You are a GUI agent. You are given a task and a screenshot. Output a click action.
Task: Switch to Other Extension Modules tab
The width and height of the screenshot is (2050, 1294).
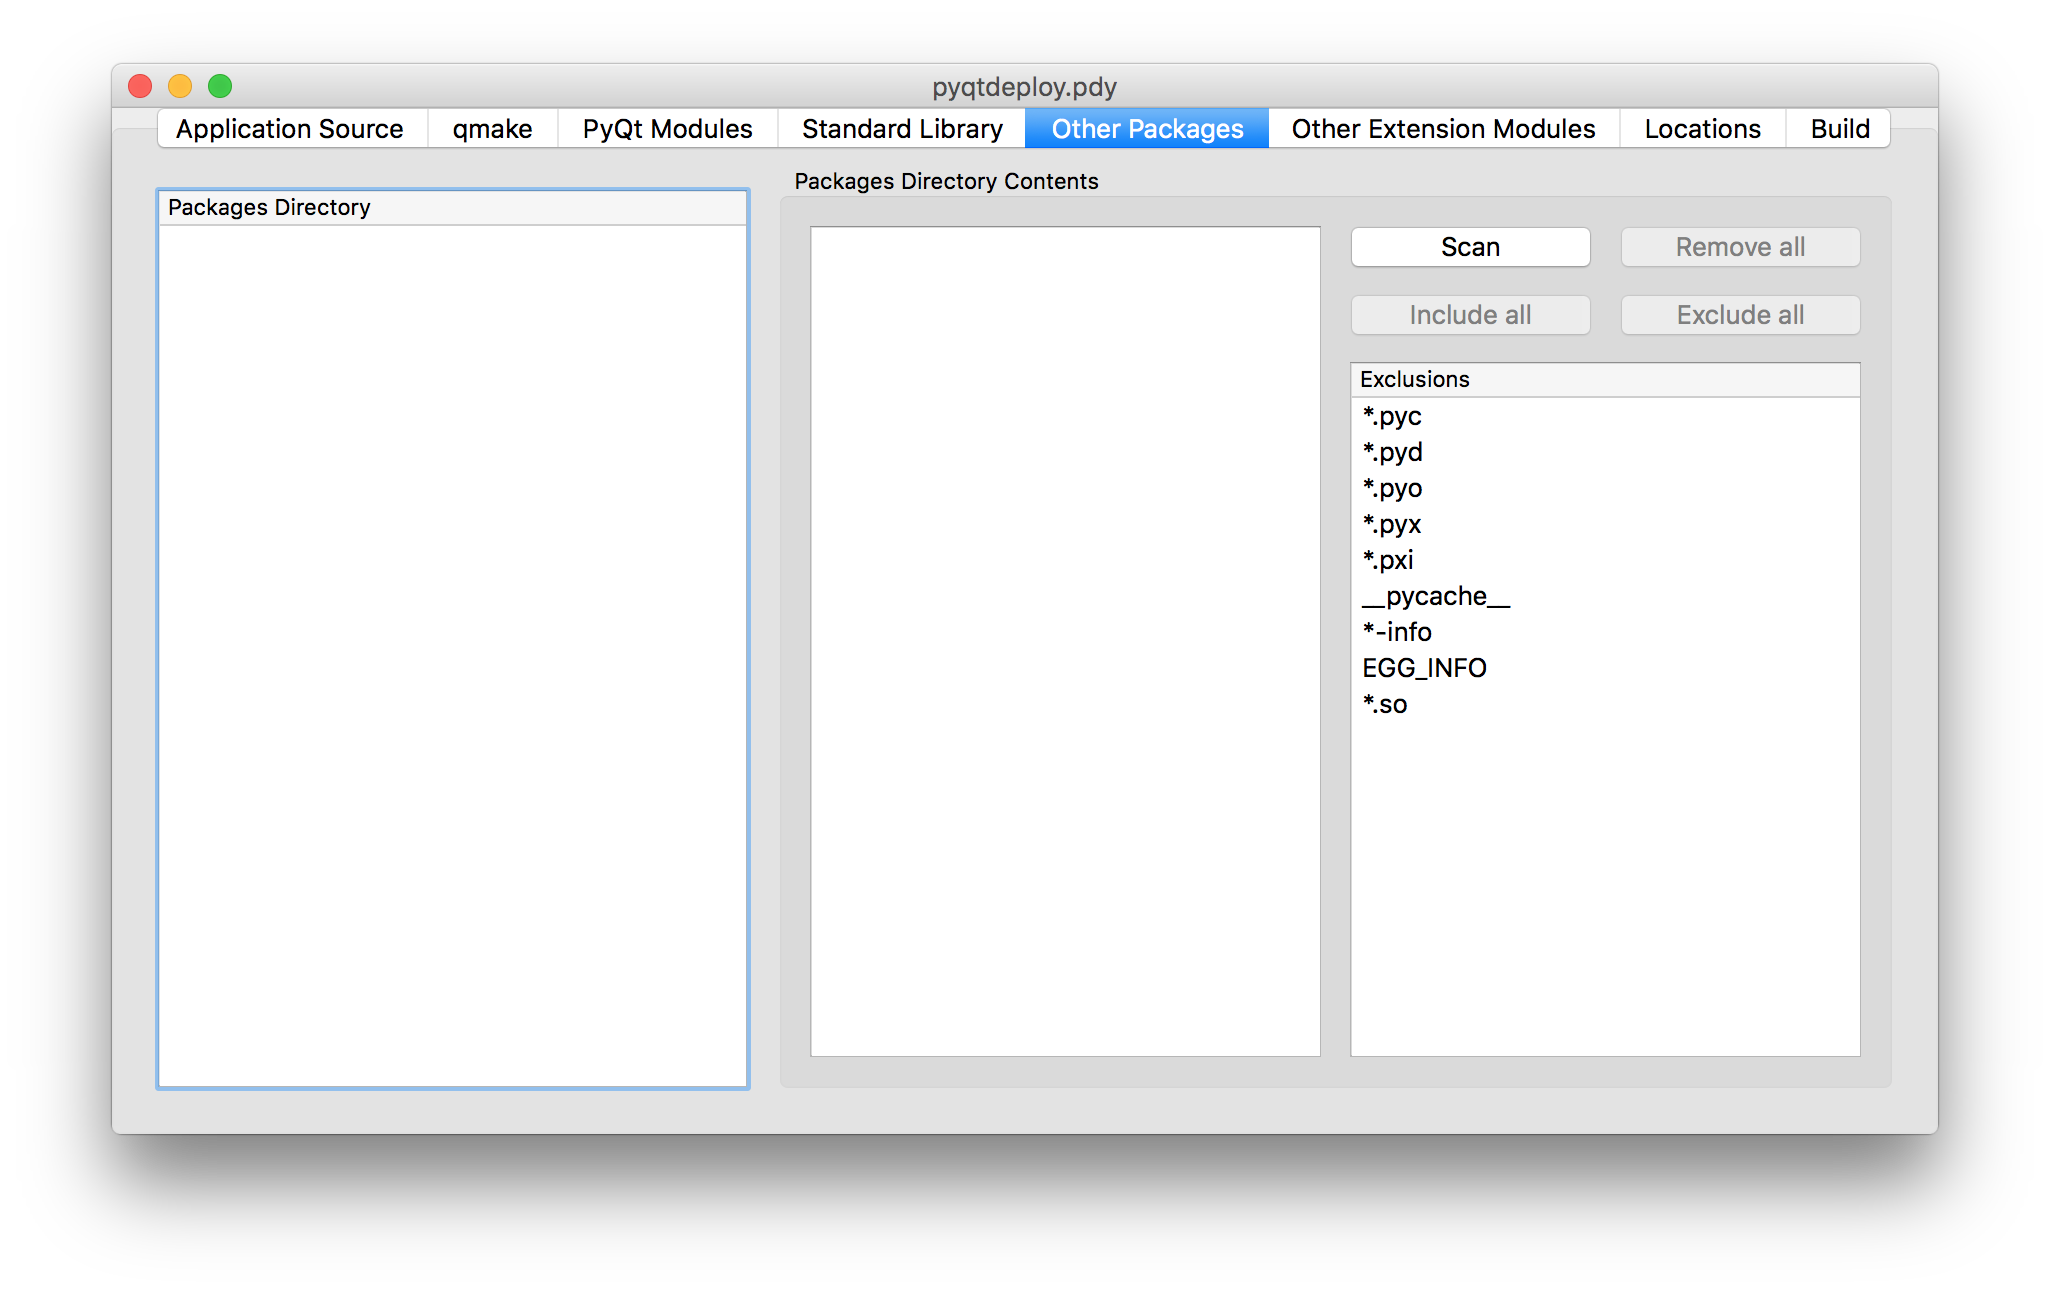[1443, 129]
